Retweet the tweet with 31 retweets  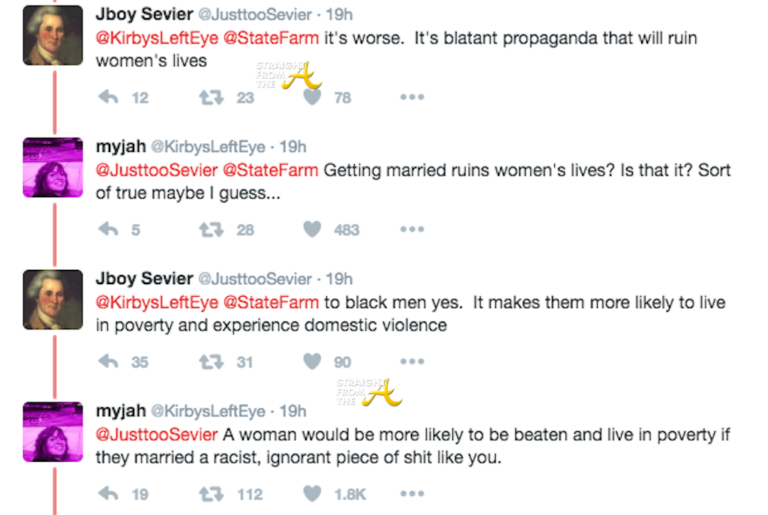(211, 362)
